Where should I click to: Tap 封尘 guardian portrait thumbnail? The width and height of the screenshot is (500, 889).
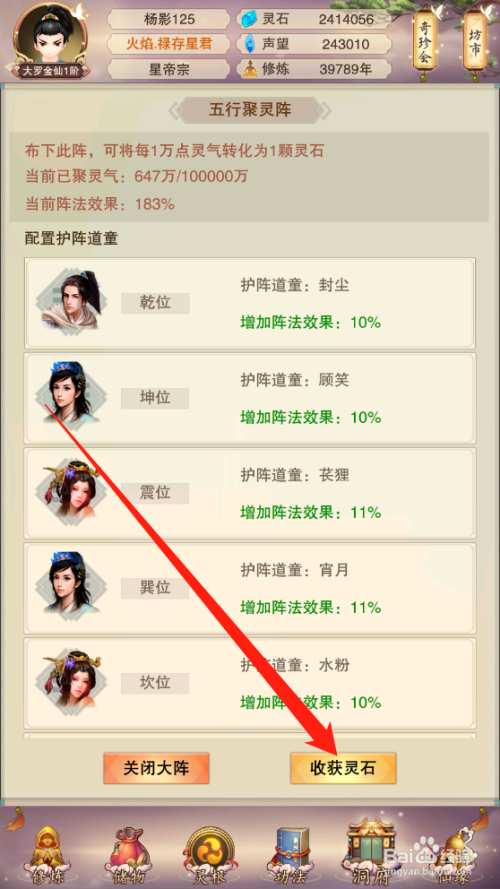(68, 300)
